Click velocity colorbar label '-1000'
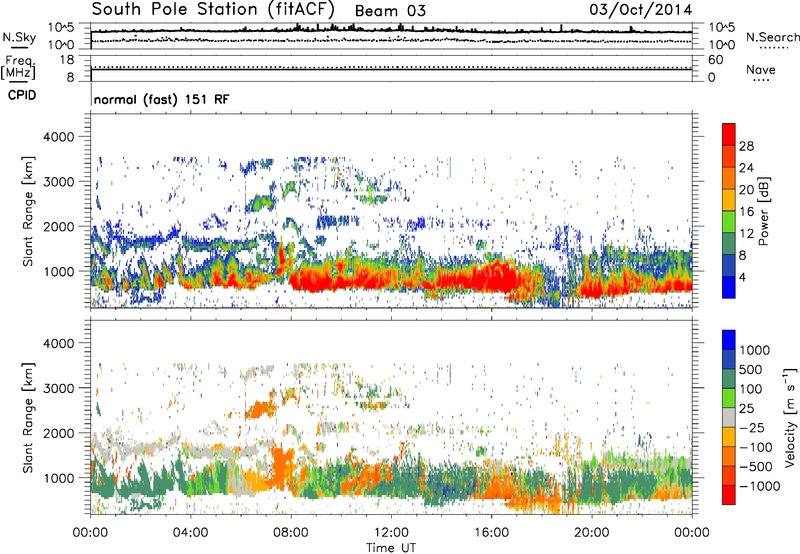 760,486
